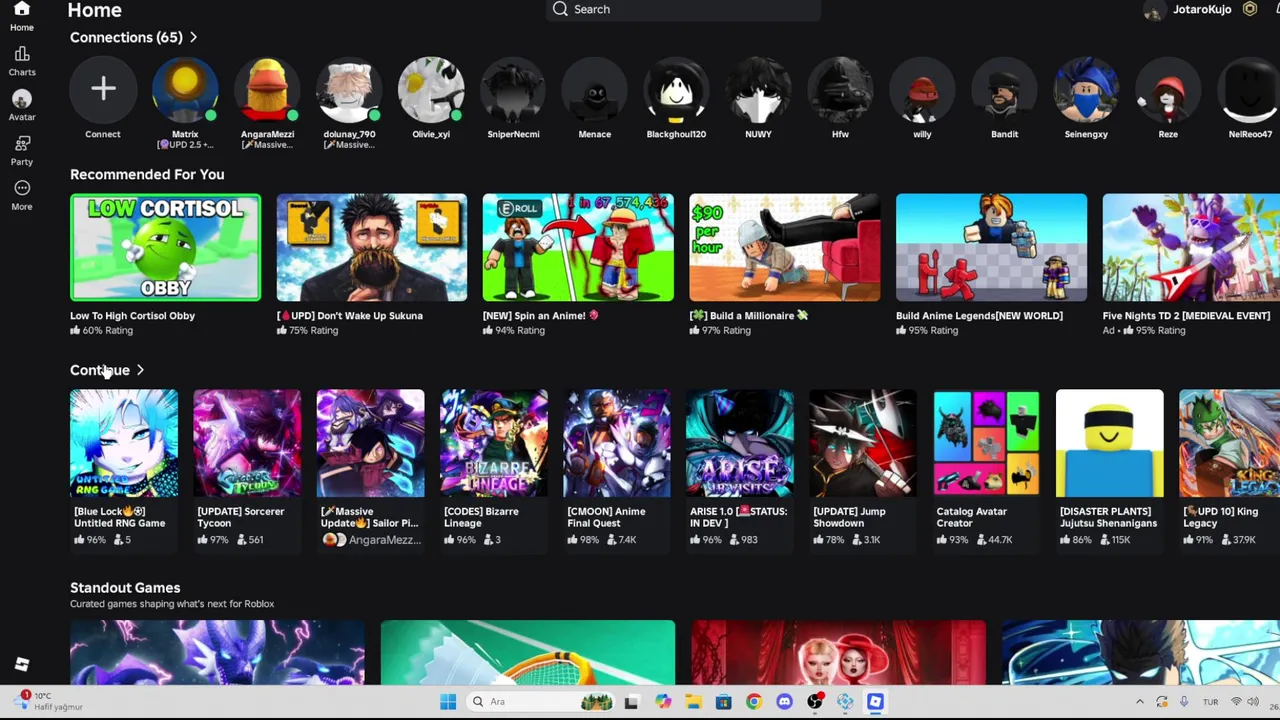This screenshot has height=720, width=1280.
Task: Expand the Continue section chevron
Action: 140,370
